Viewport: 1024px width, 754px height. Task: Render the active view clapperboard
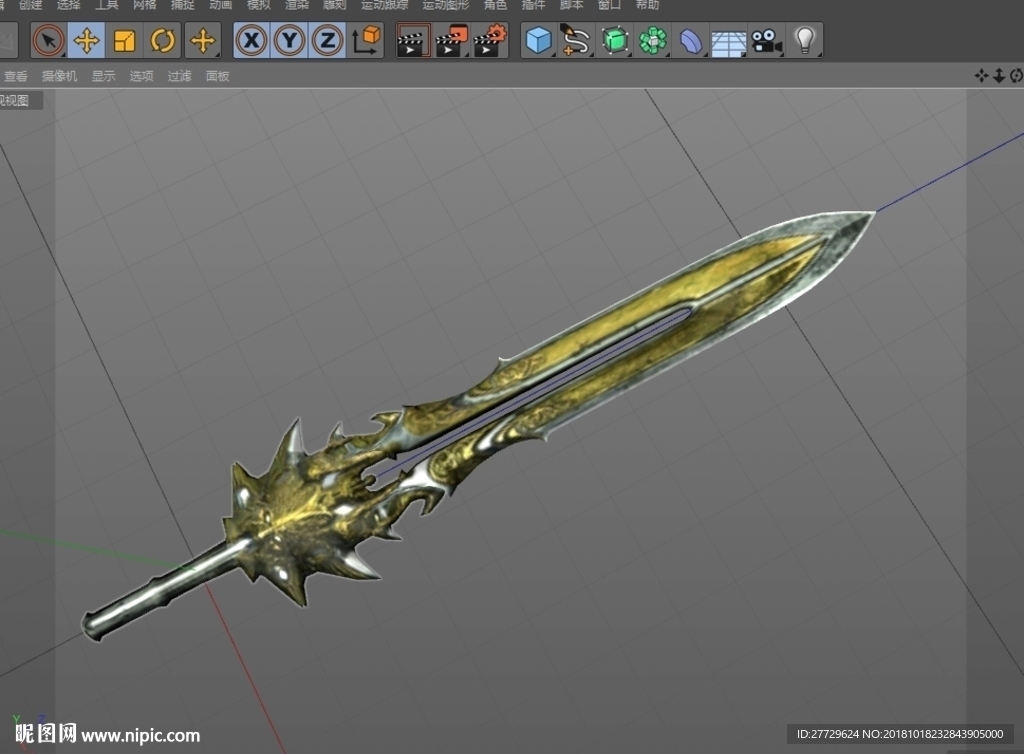point(413,40)
